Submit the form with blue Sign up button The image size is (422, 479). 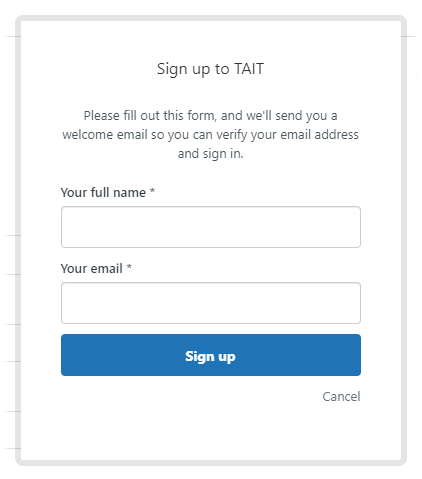(x=211, y=355)
